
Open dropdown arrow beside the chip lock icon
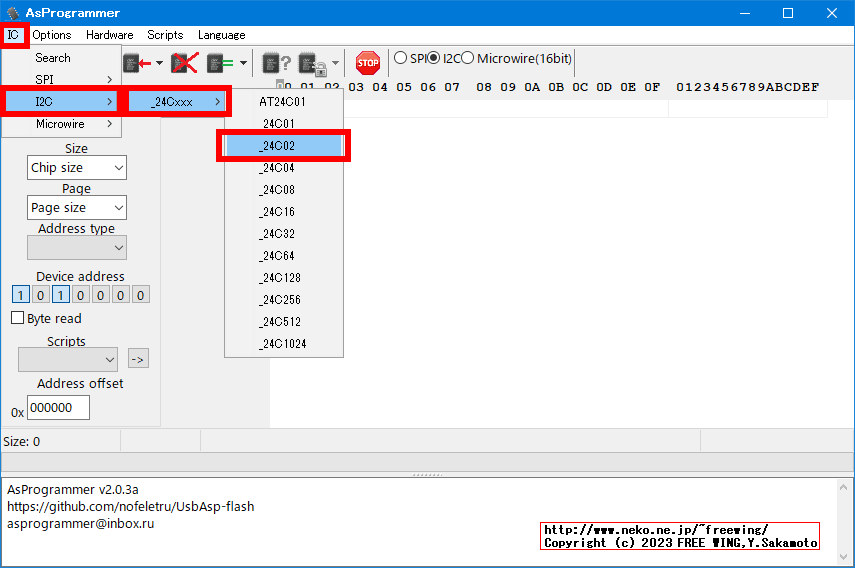tap(335, 64)
